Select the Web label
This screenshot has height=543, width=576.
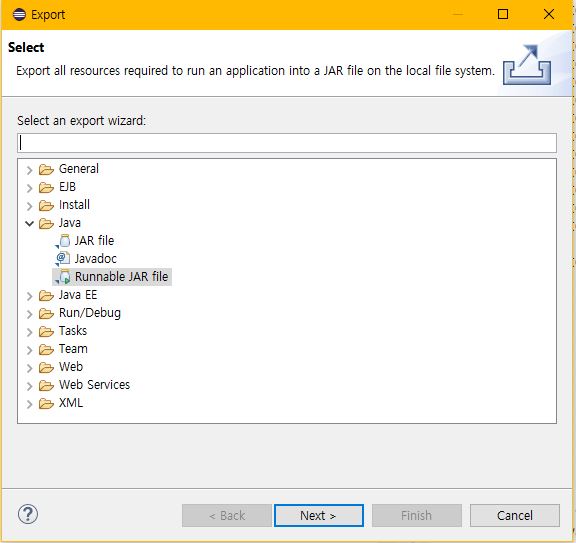tap(71, 367)
